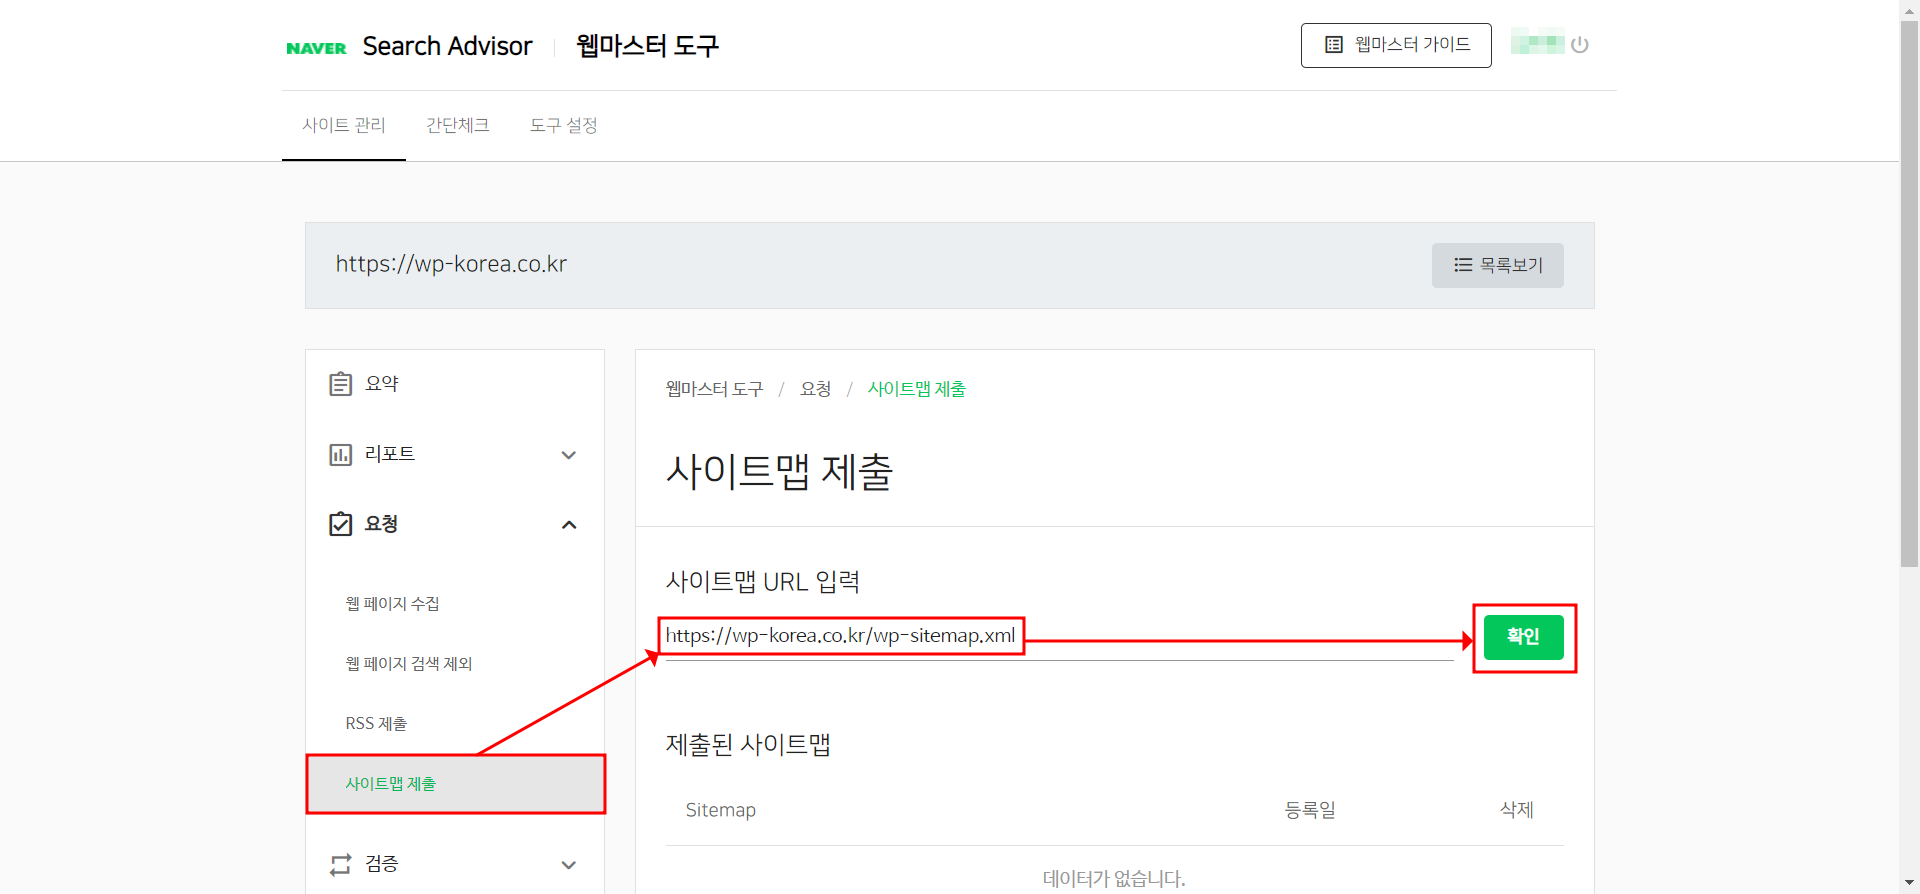1920x894 pixels.
Task: Expand the 검증 section chevron
Action: (569, 865)
